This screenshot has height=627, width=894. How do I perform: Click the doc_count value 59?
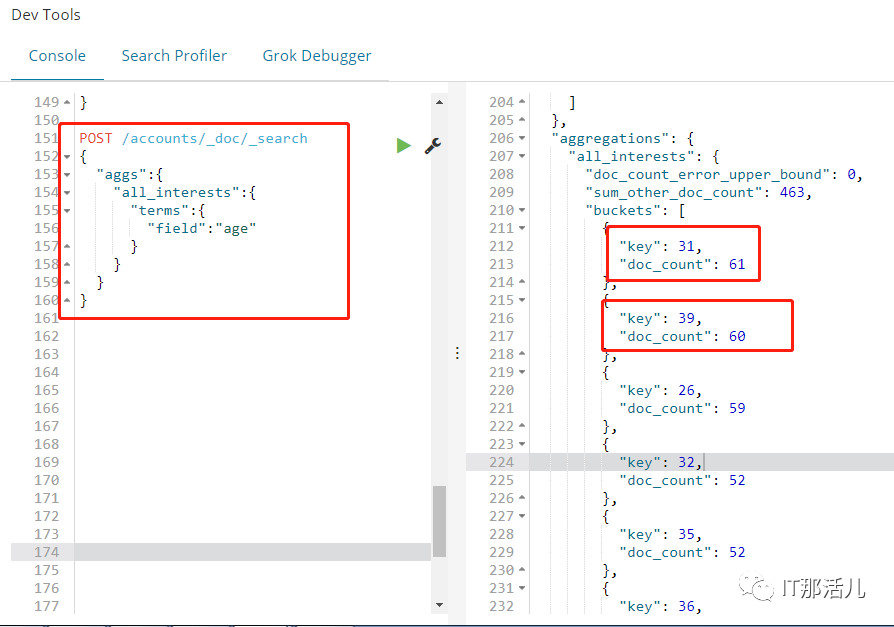tap(737, 408)
